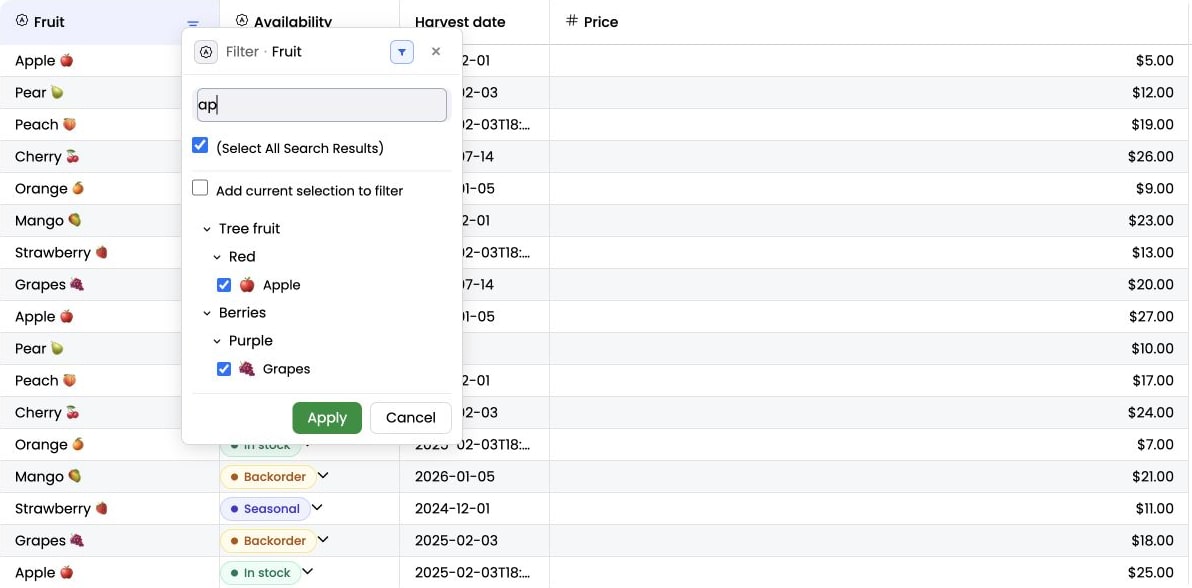Viewport: 1192px width, 588px height.
Task: Open dropdown arrow next to Seasonal badge
Action: tap(318, 507)
